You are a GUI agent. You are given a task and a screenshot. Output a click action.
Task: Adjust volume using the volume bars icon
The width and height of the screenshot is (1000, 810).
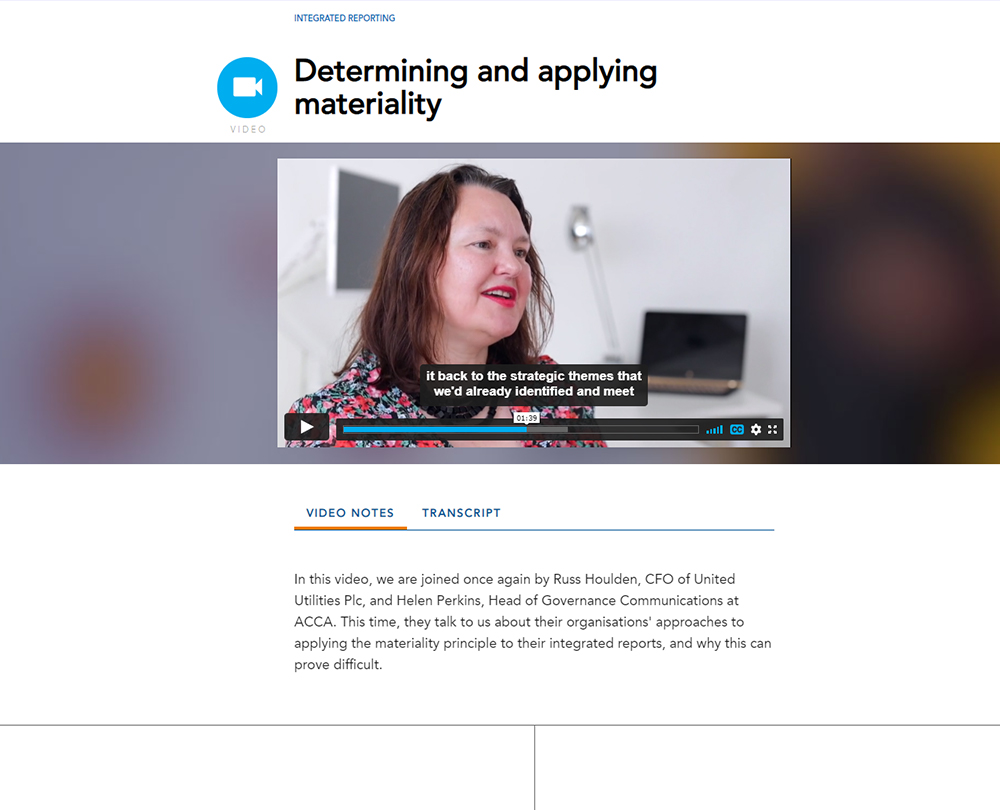pyautogui.click(x=714, y=430)
